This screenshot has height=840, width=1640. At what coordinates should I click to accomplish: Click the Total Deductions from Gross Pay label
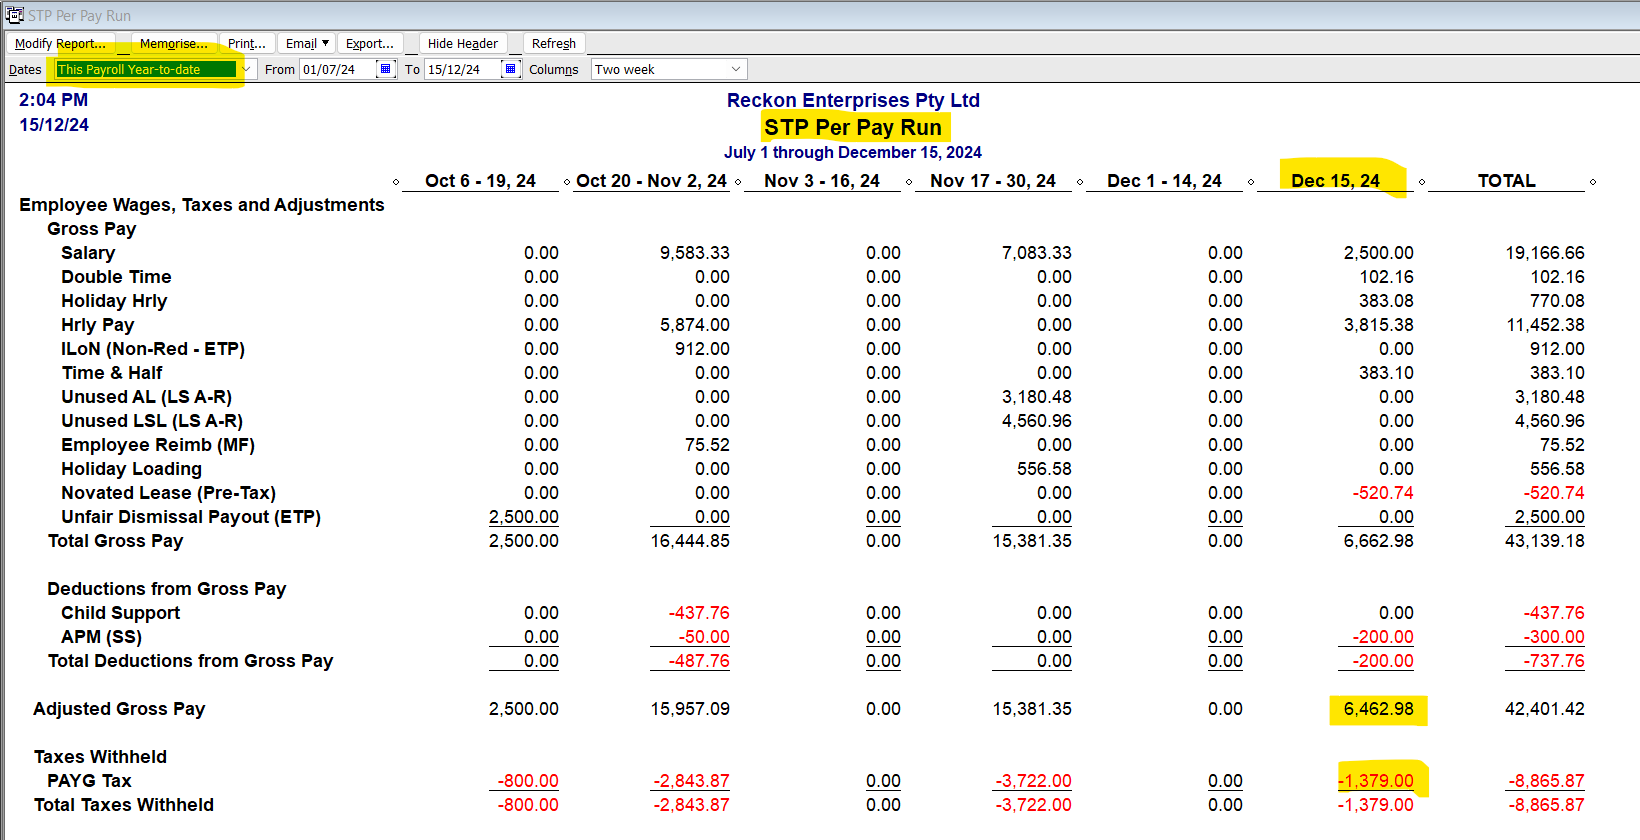190,661
